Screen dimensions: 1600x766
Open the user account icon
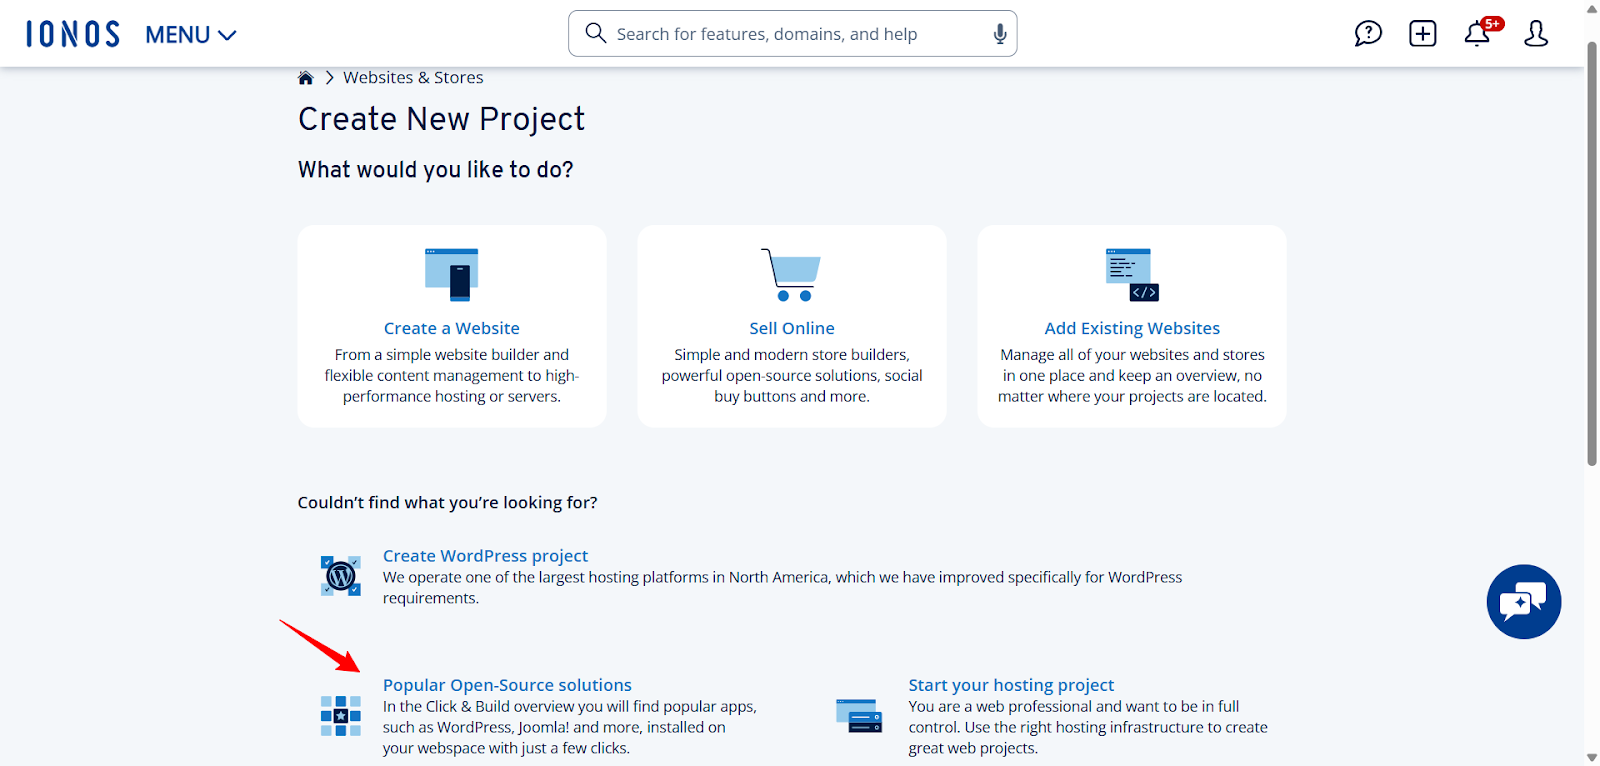click(x=1536, y=34)
